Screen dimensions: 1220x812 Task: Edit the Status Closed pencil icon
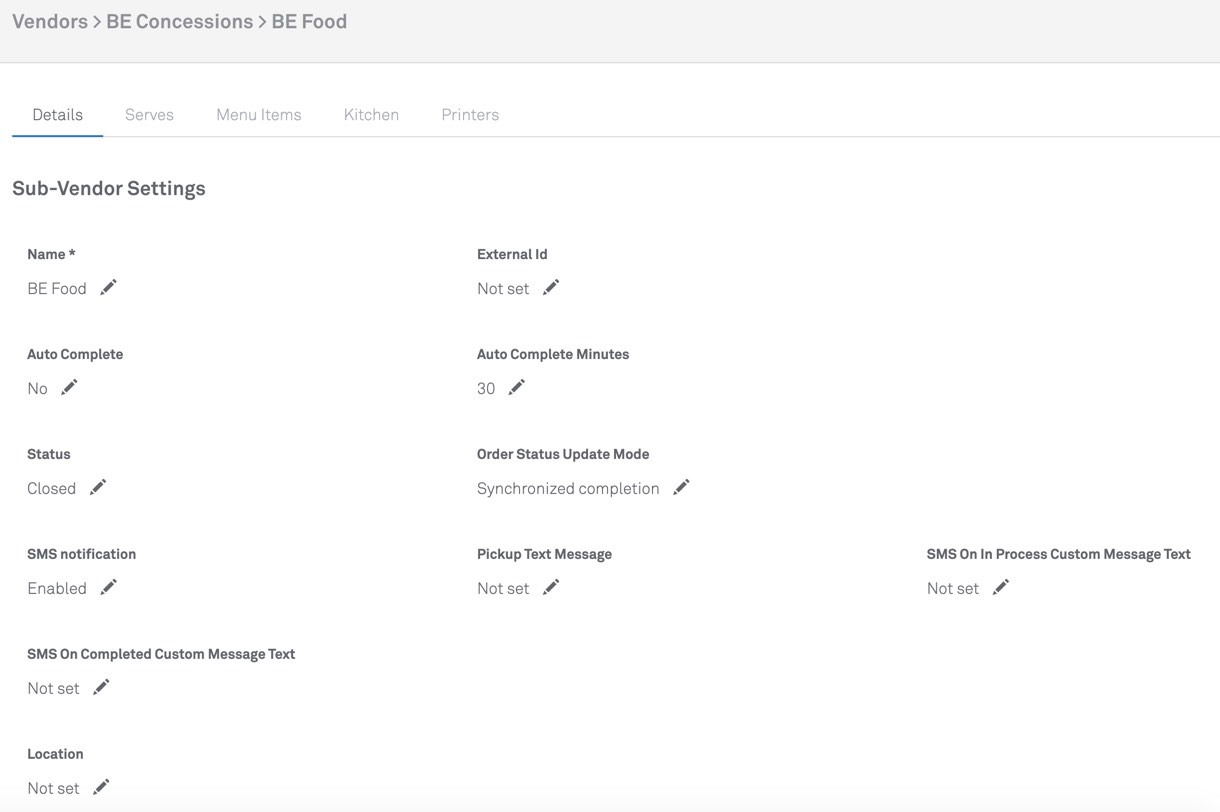tap(98, 488)
